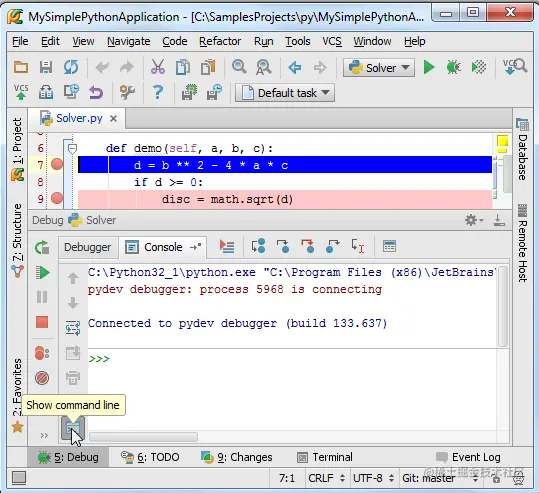Collapse the demo function fold marker

click(72, 149)
